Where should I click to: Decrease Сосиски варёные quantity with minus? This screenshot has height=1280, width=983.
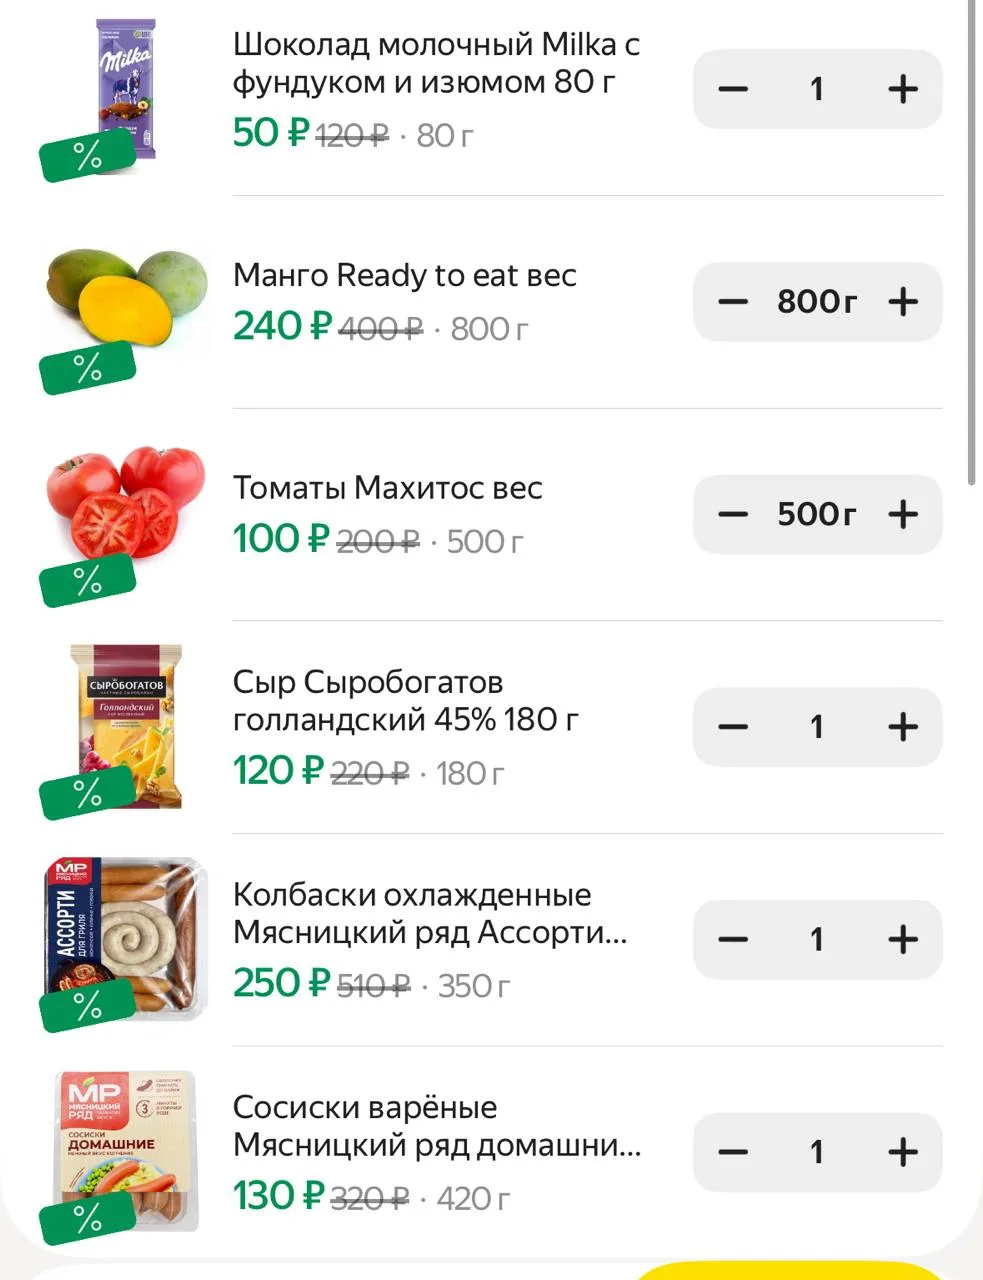click(x=733, y=1152)
